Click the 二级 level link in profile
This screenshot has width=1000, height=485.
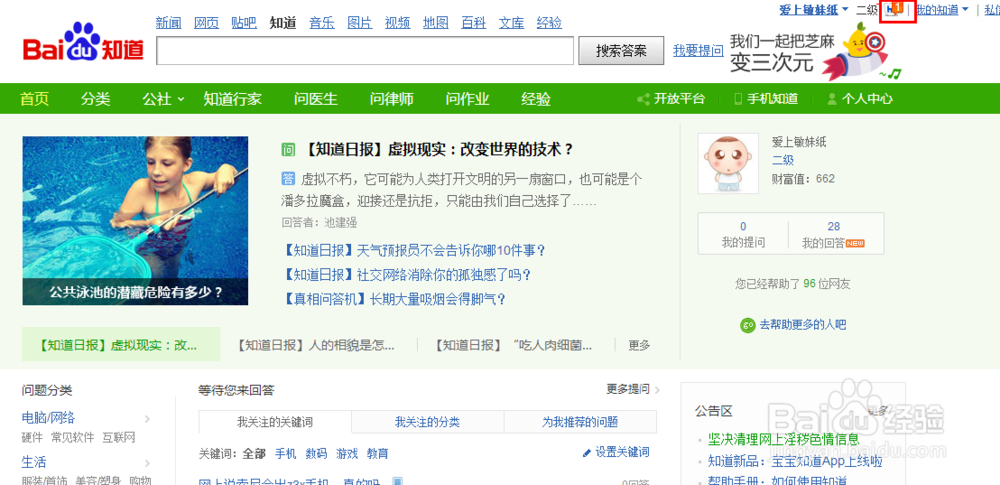pyautogui.click(x=783, y=160)
